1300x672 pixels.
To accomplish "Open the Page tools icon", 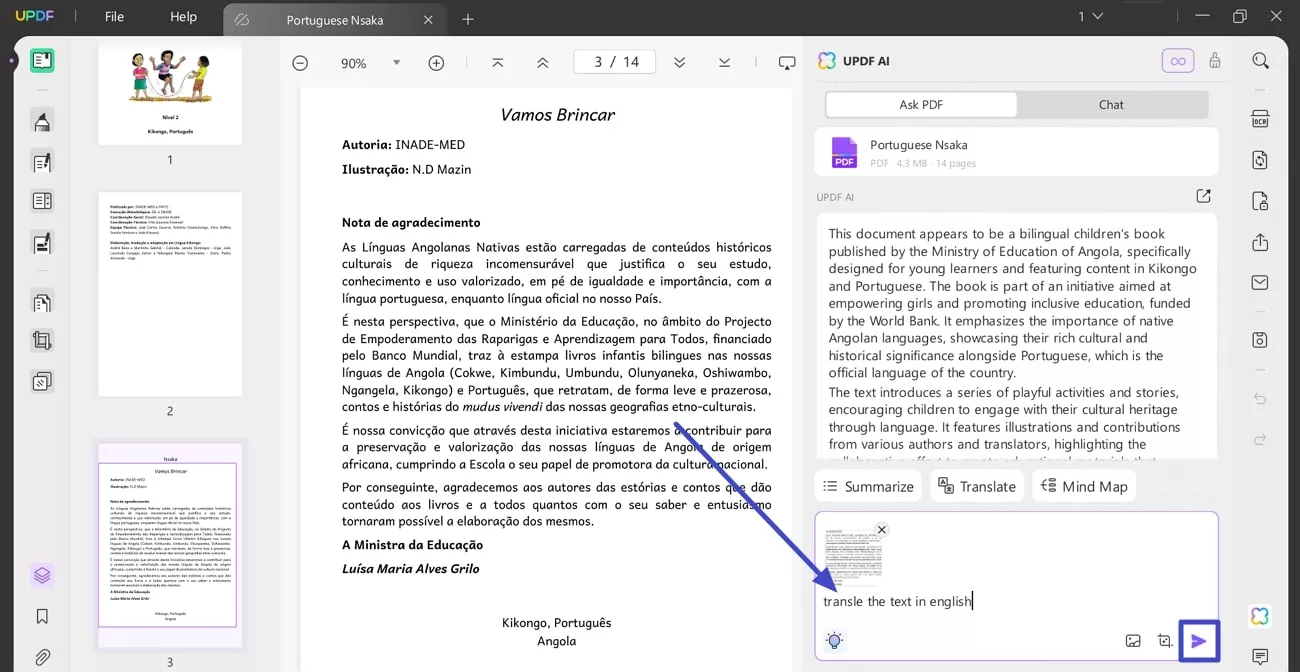I will [x=42, y=302].
